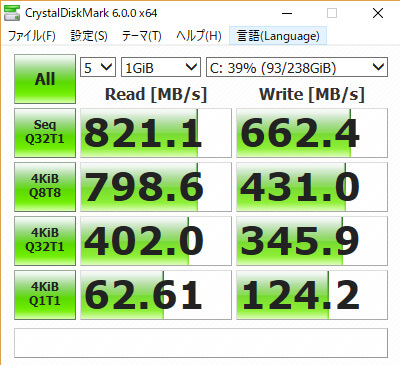Viewport: 400px width, 365px height.
Task: Select the 4KiB Q8T8 write result 431.0
Action: [312, 187]
